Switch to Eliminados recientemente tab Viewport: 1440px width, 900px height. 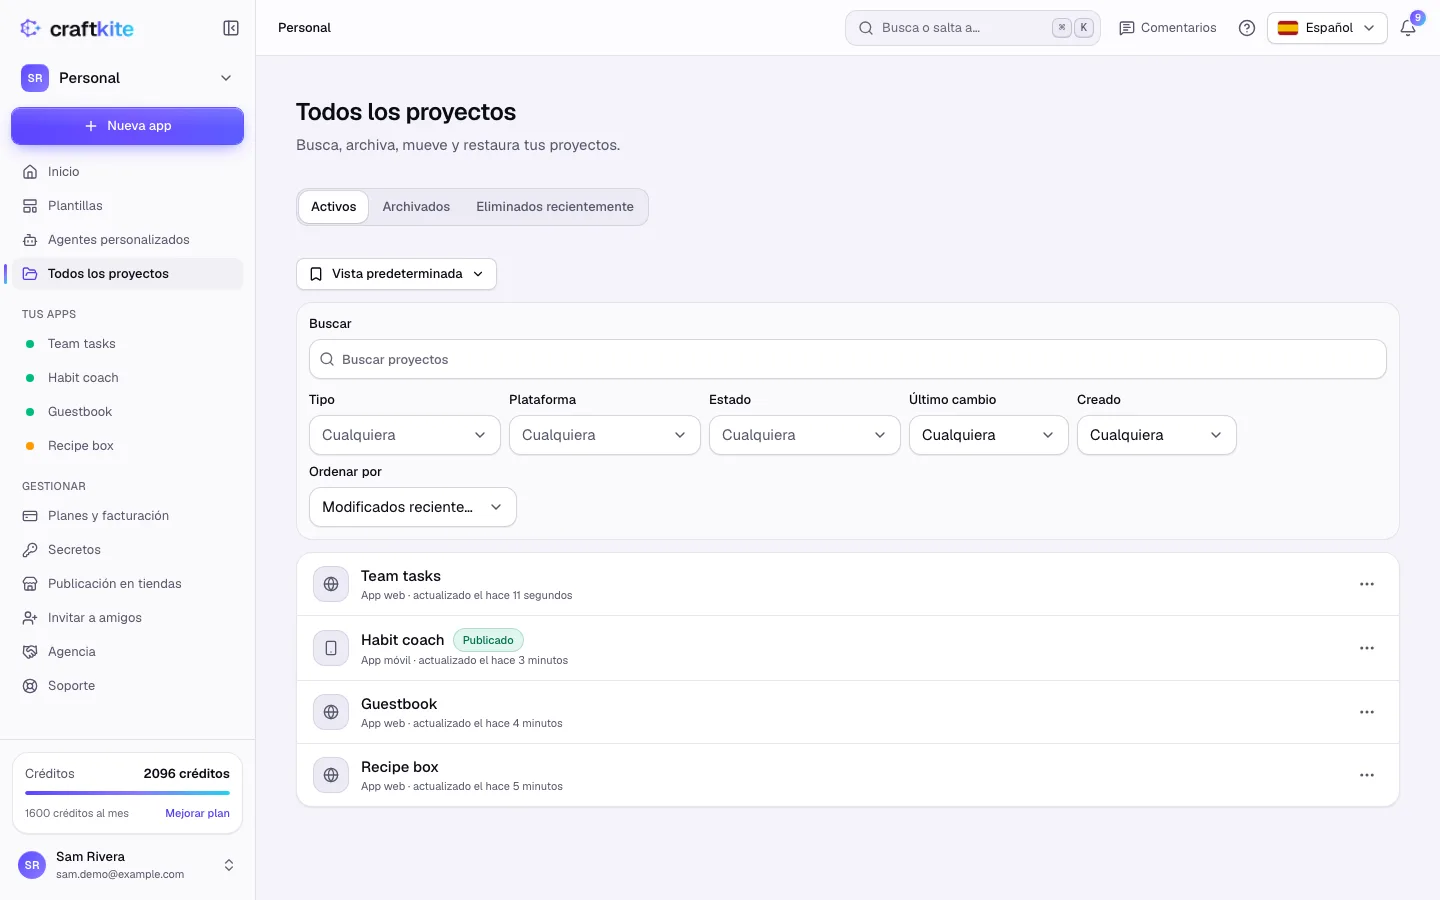[x=555, y=207]
